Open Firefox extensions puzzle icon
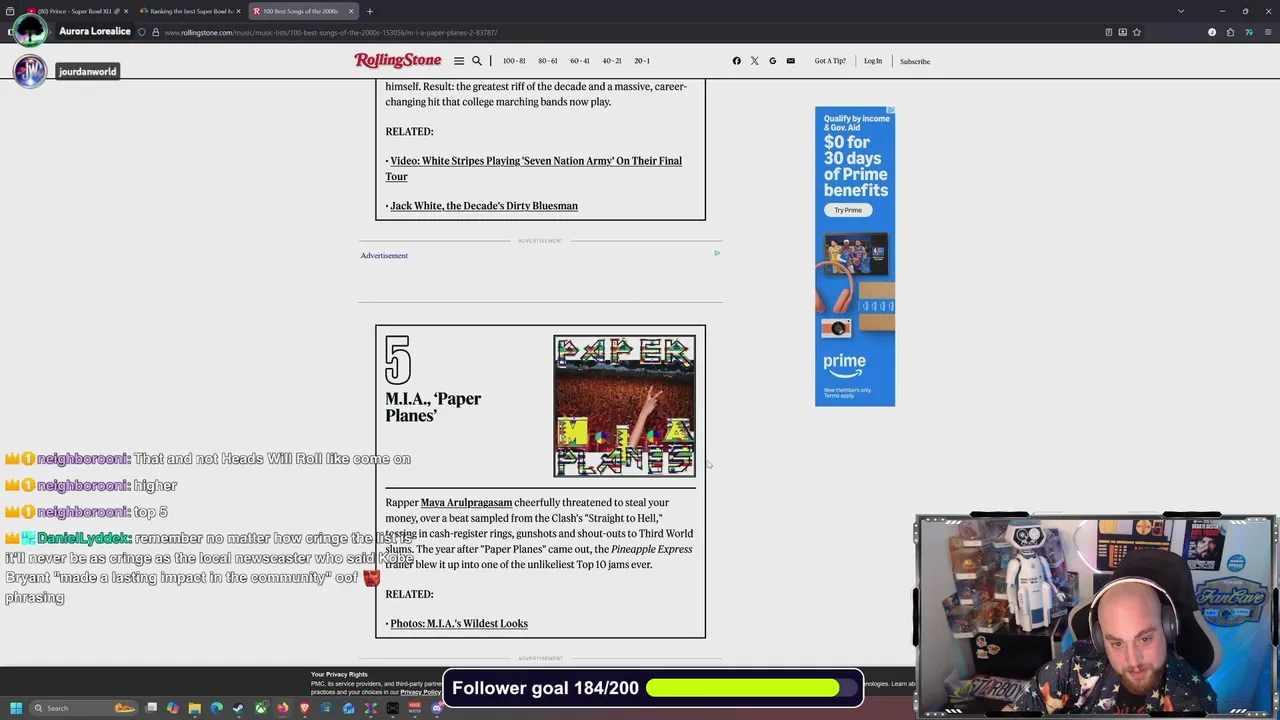This screenshot has height=720, width=1280. coord(1230,32)
